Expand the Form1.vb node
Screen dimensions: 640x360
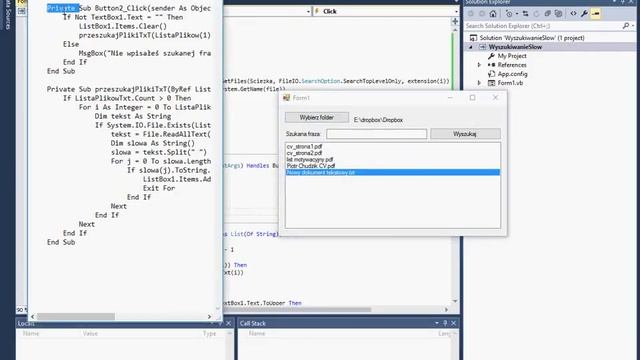(479, 83)
